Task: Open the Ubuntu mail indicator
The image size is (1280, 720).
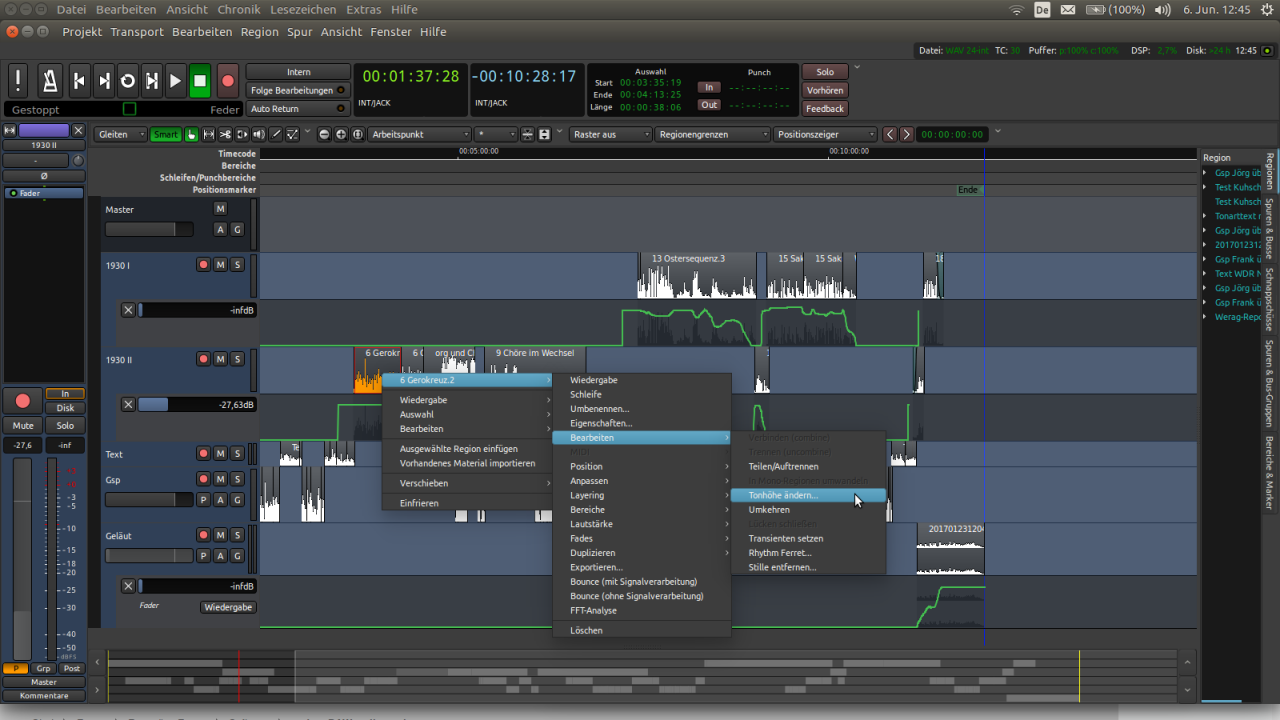Action: (x=1068, y=9)
